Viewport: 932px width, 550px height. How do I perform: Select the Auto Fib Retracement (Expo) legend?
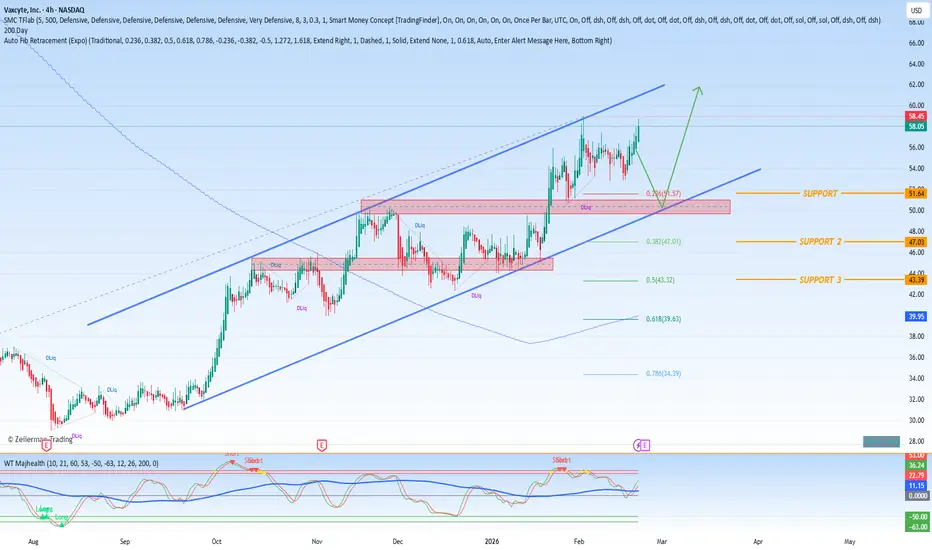pos(308,40)
